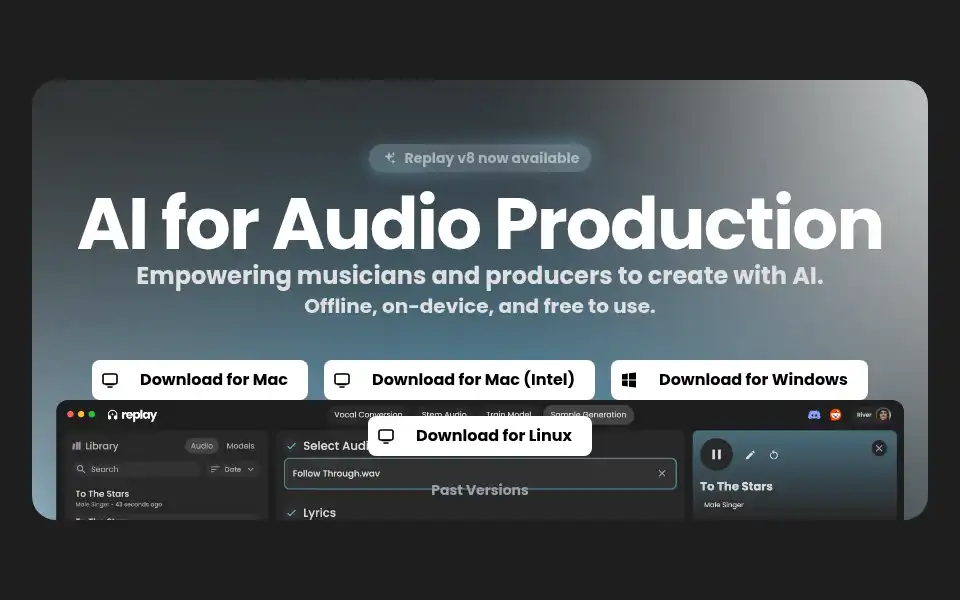960x600 pixels.
Task: Click the regenerate circular arrow icon
Action: 774,455
